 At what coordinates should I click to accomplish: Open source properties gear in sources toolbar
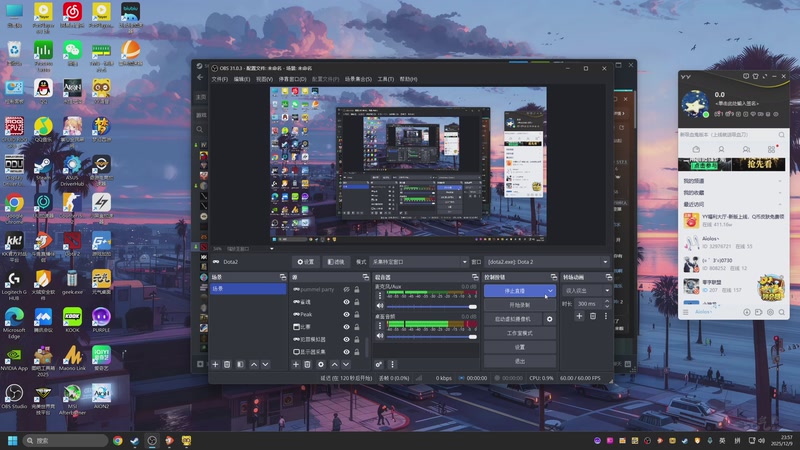pyautogui.click(x=320, y=364)
